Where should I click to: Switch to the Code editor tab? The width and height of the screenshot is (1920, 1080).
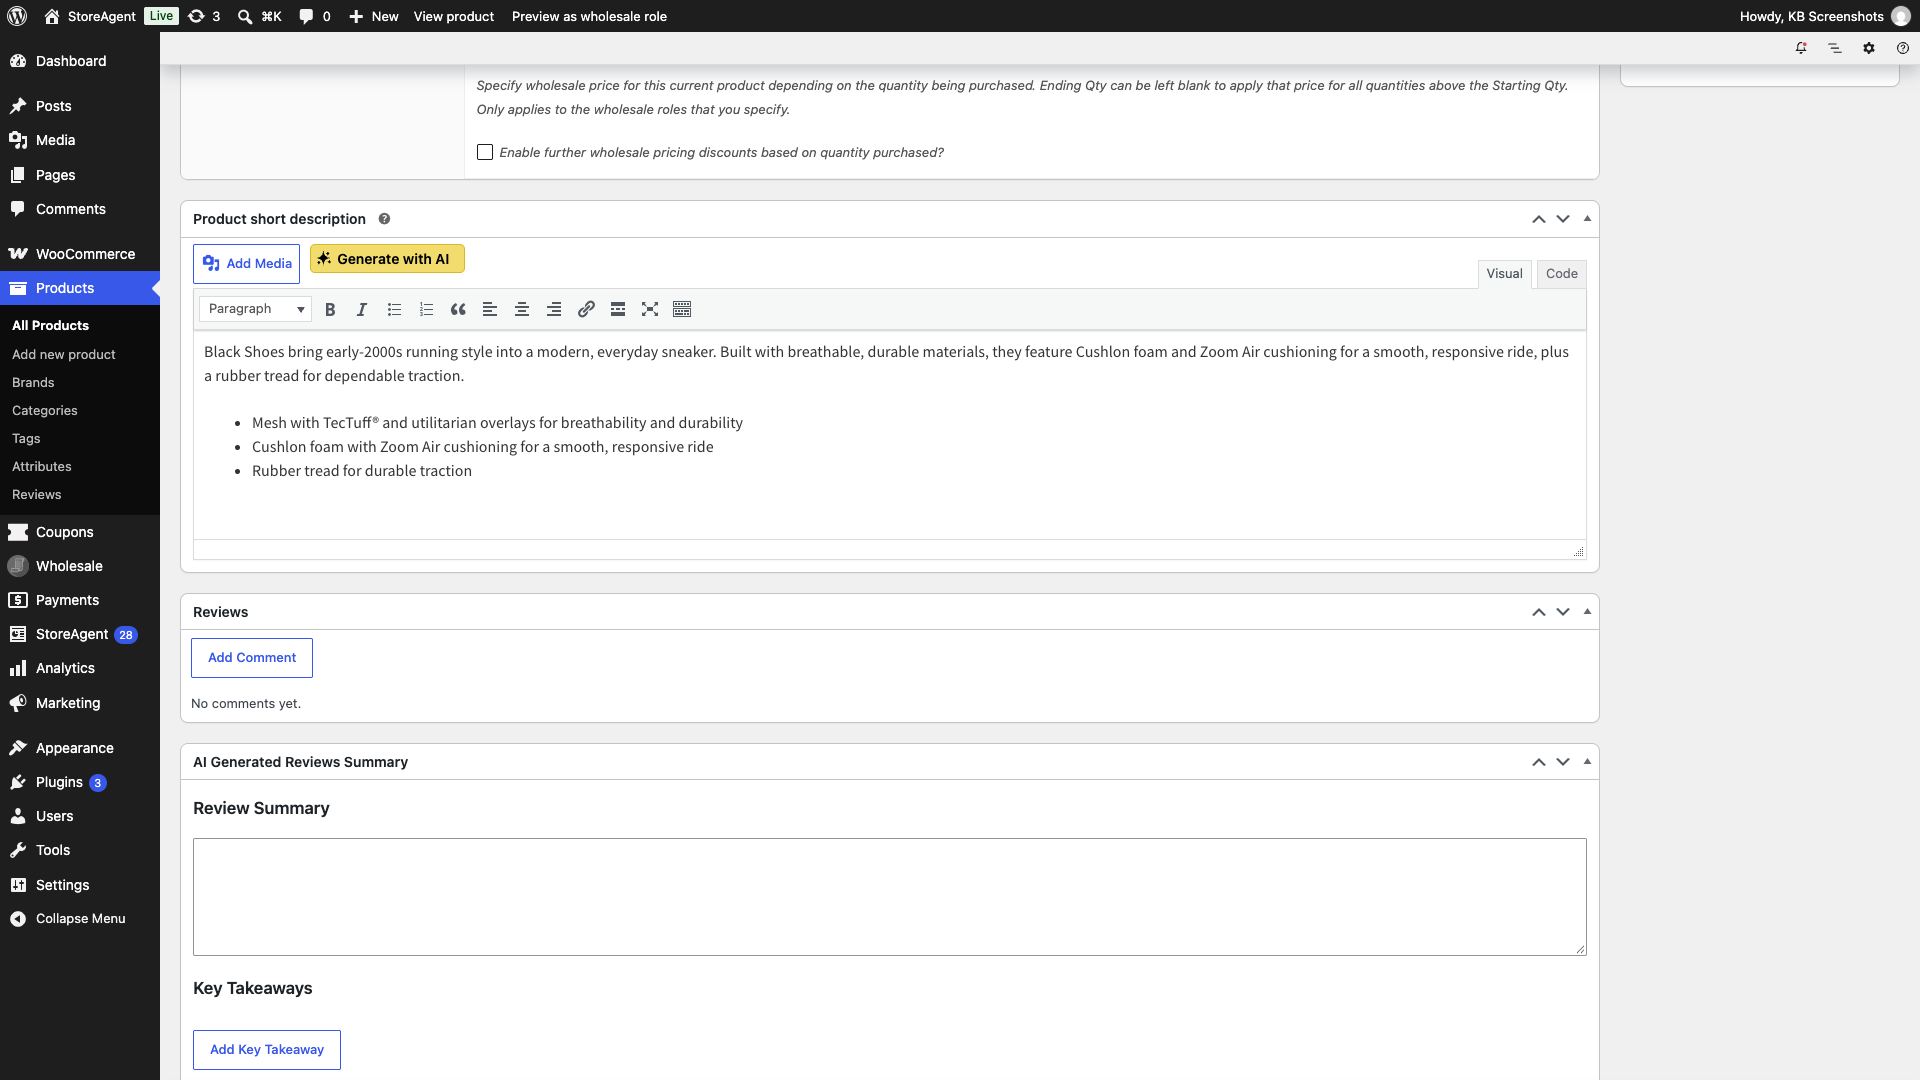(x=1561, y=274)
